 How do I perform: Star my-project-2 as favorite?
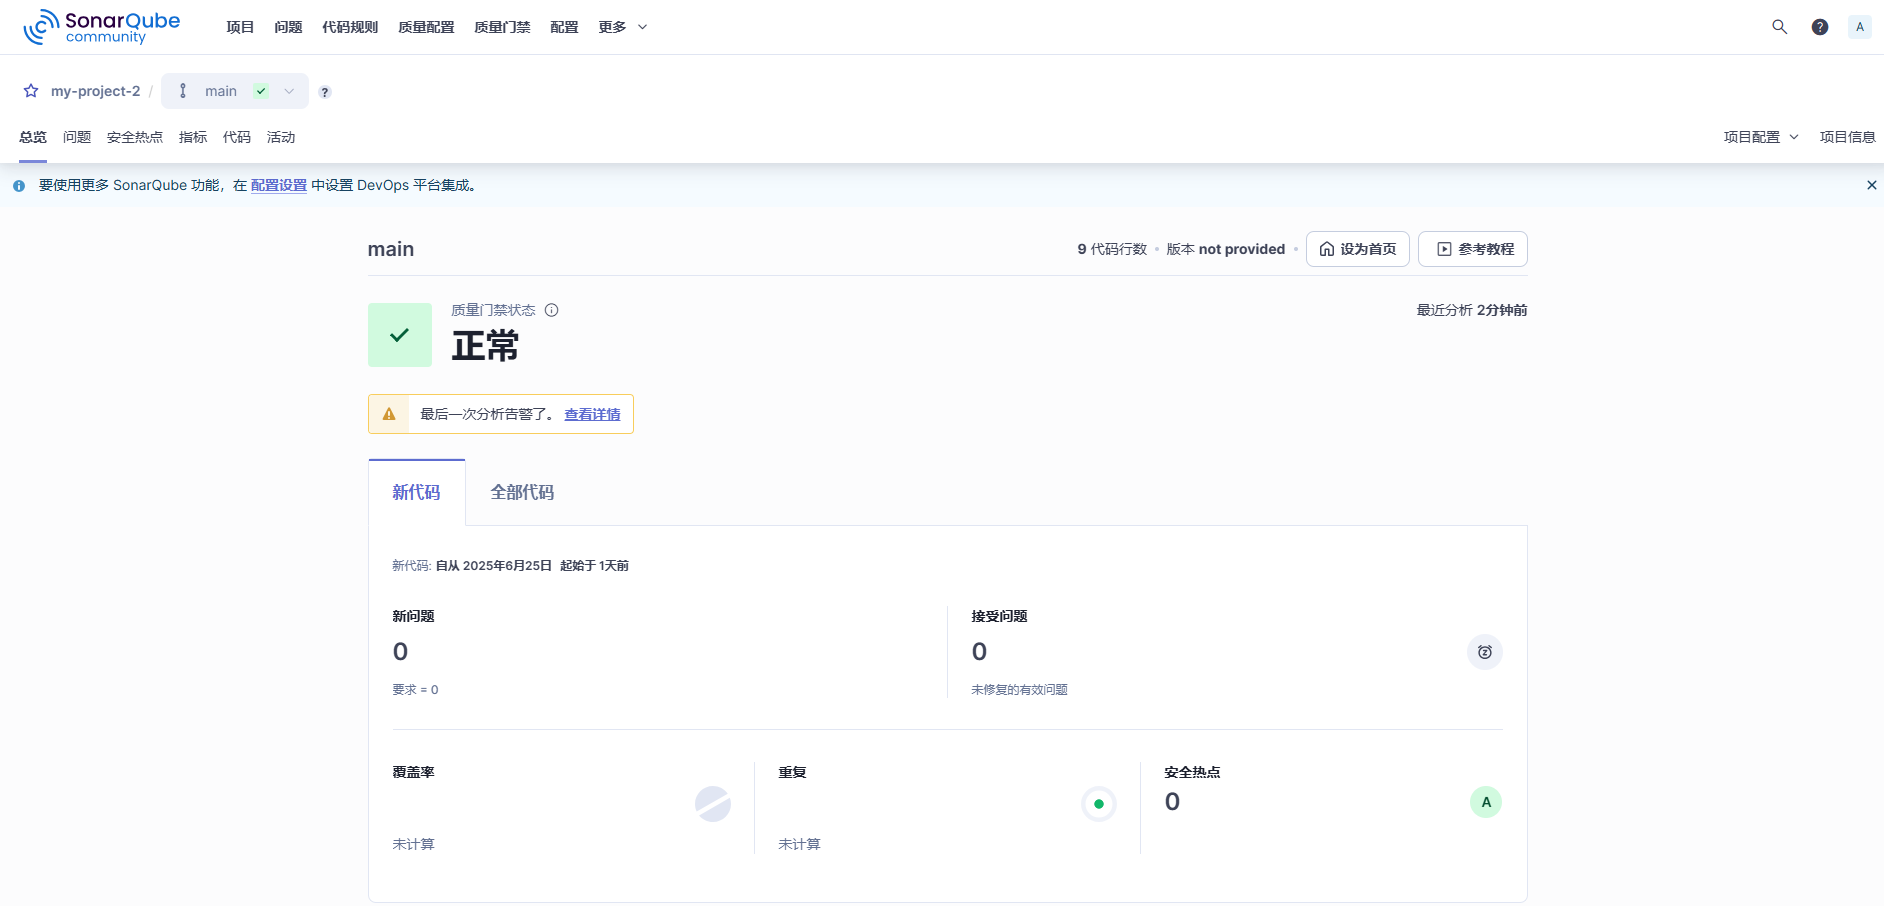(x=31, y=91)
